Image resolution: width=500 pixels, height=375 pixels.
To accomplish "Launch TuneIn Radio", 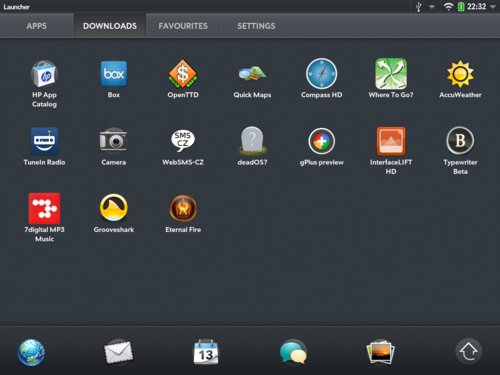I will (44, 141).
